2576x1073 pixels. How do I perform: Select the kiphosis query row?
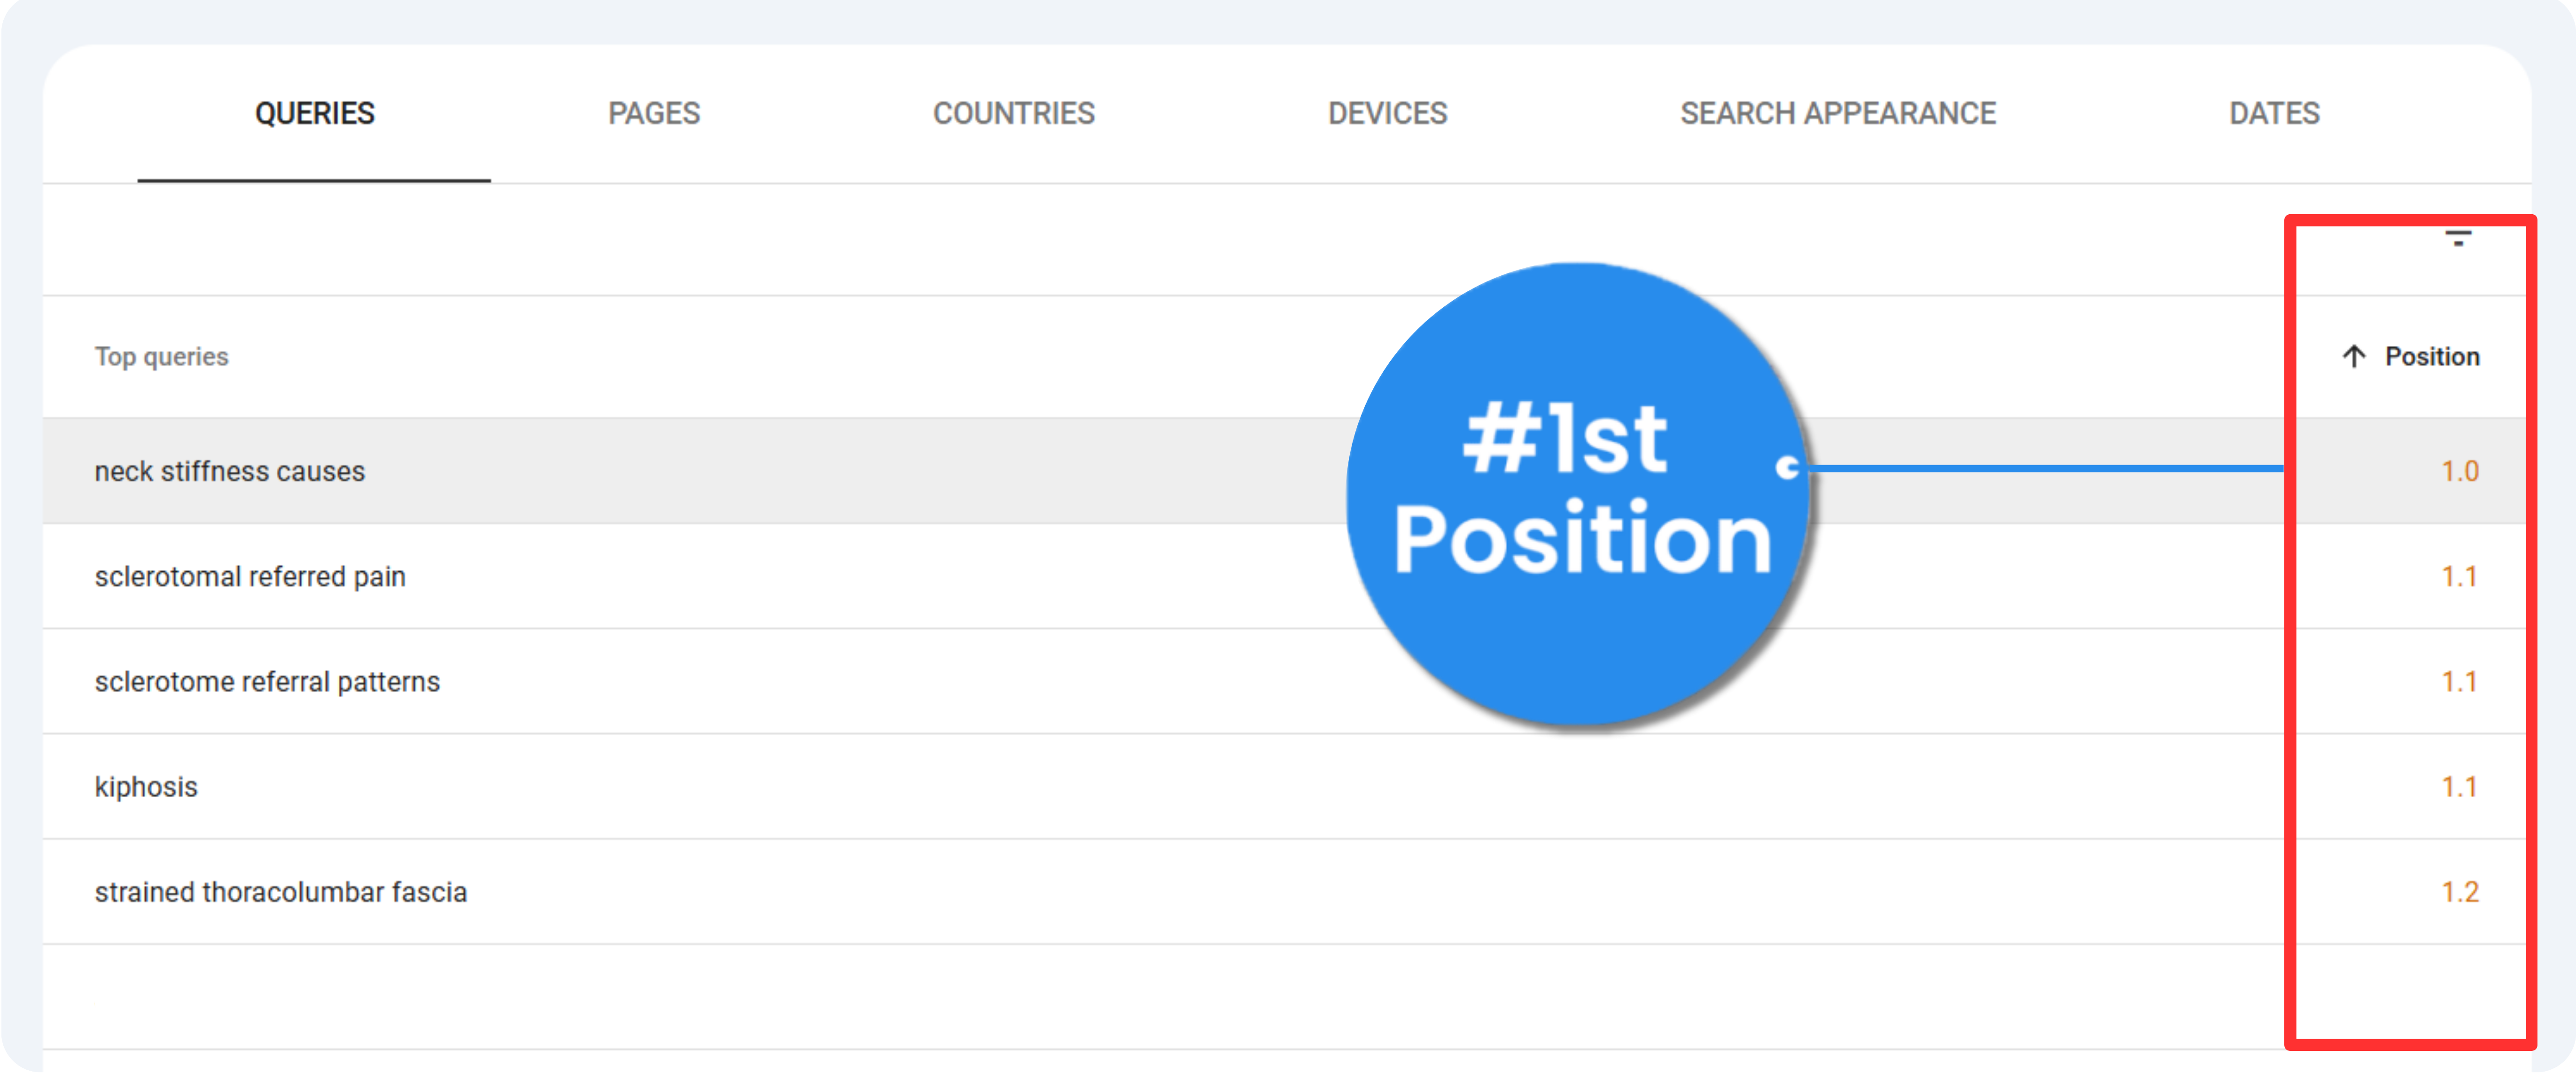pyautogui.click(x=146, y=787)
